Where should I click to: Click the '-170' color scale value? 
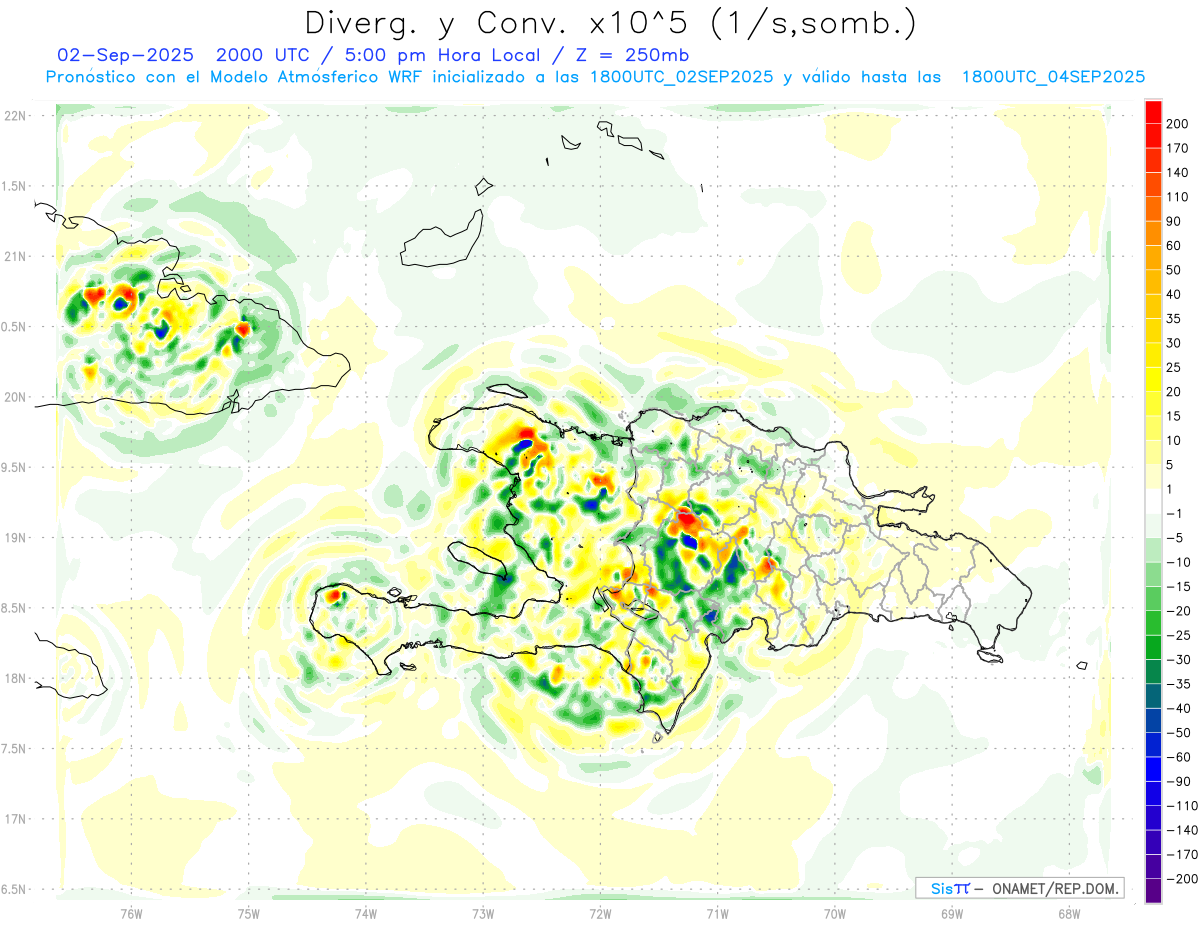(x=1181, y=854)
